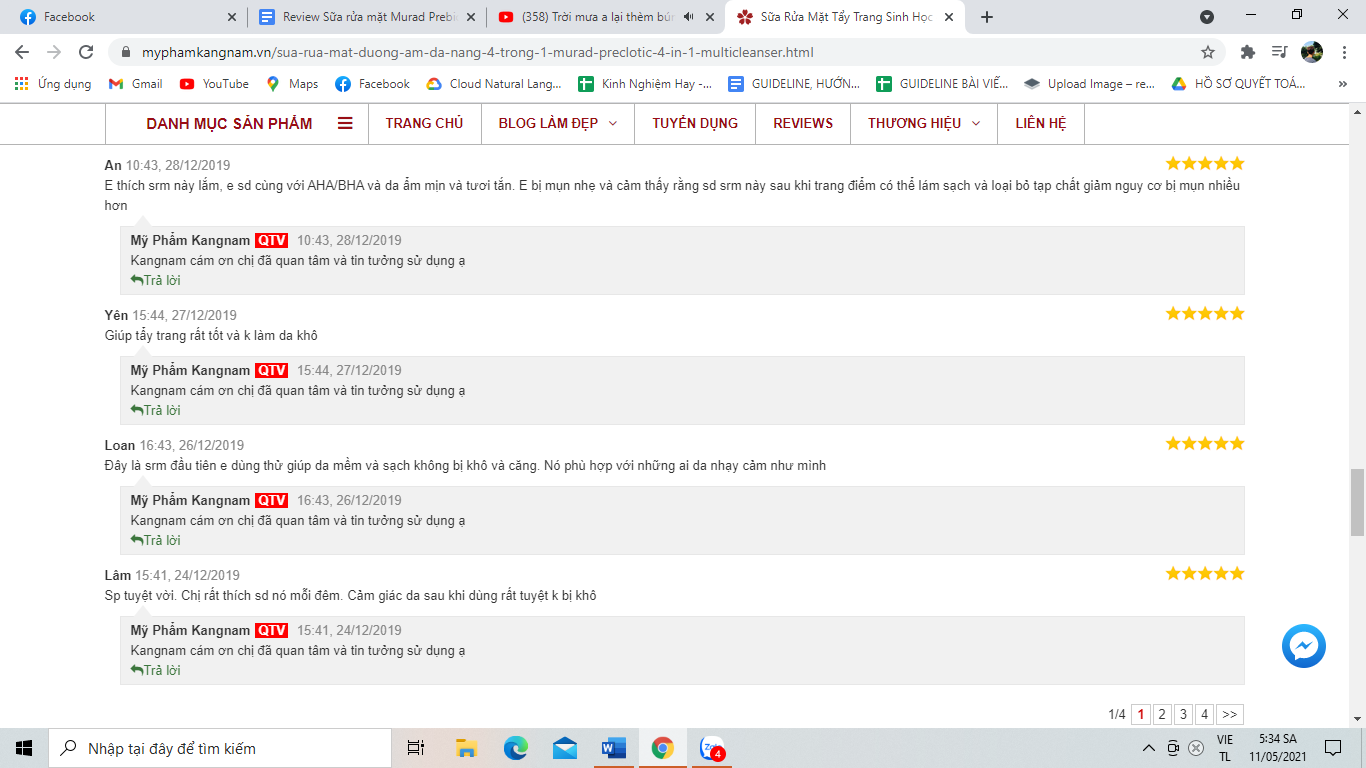Mute the YouTube tab via speaker icon

pos(689,17)
